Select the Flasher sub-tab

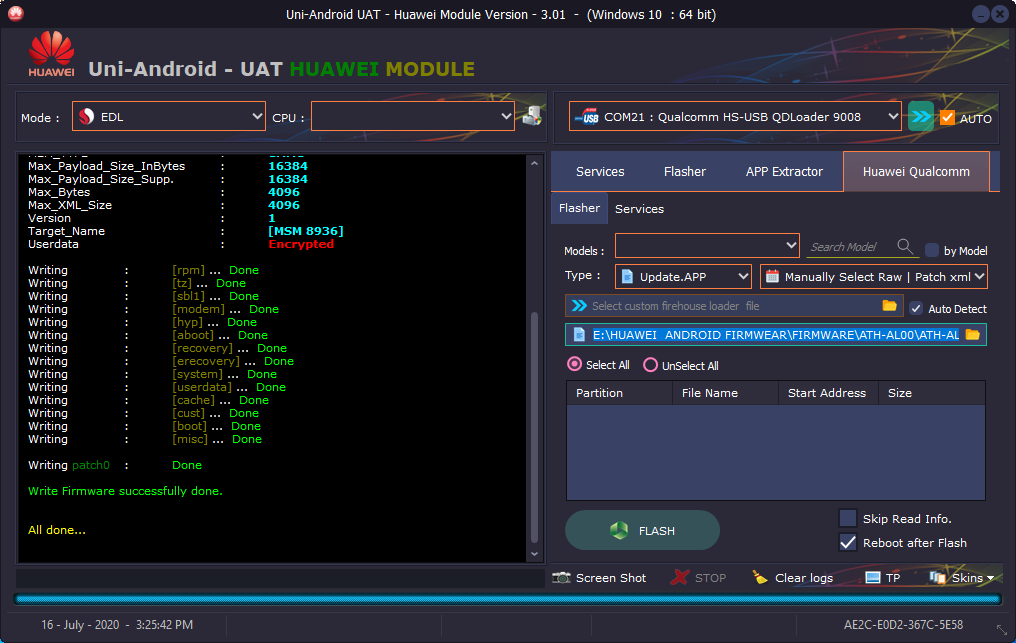579,208
